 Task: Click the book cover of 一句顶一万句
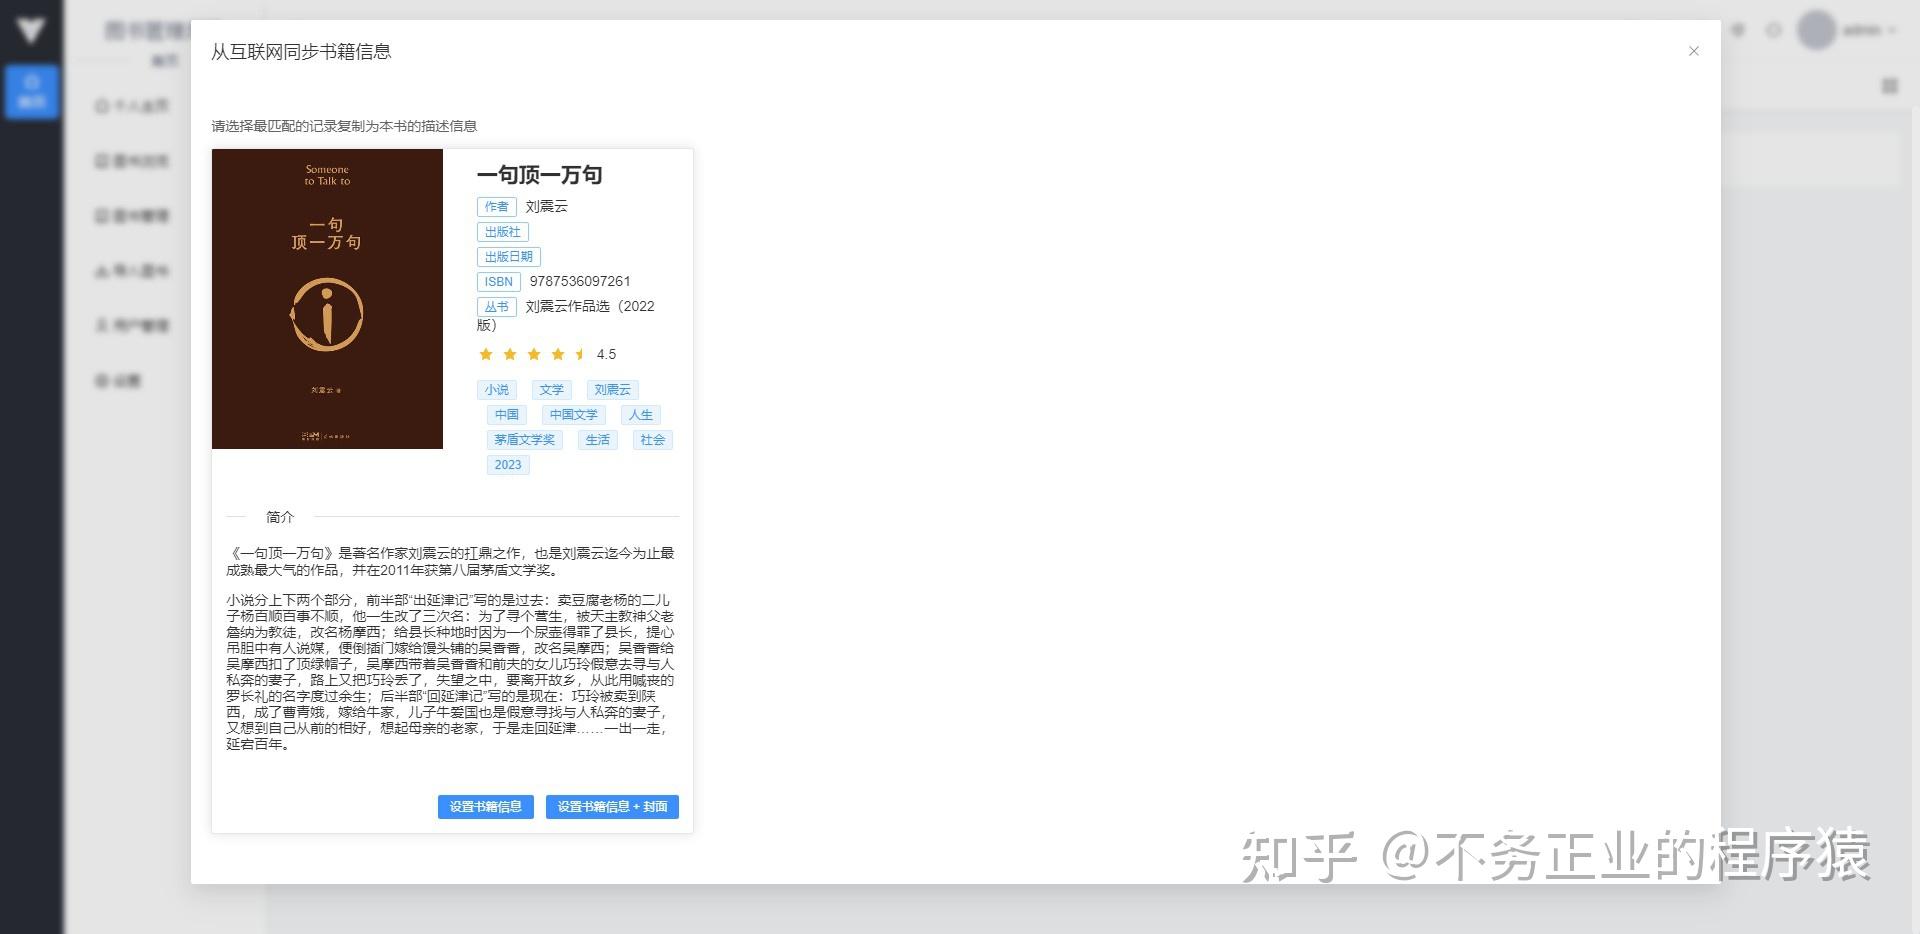point(326,298)
